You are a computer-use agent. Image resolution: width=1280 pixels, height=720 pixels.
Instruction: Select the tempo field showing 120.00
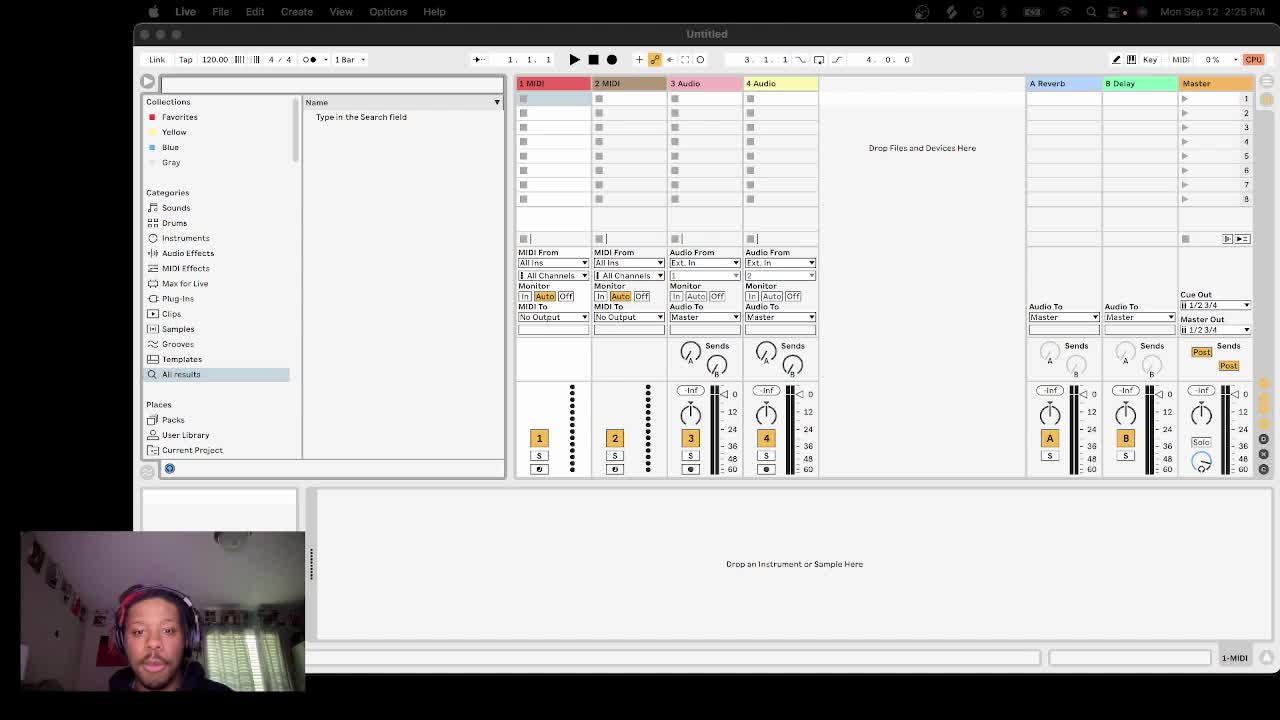pyautogui.click(x=215, y=59)
